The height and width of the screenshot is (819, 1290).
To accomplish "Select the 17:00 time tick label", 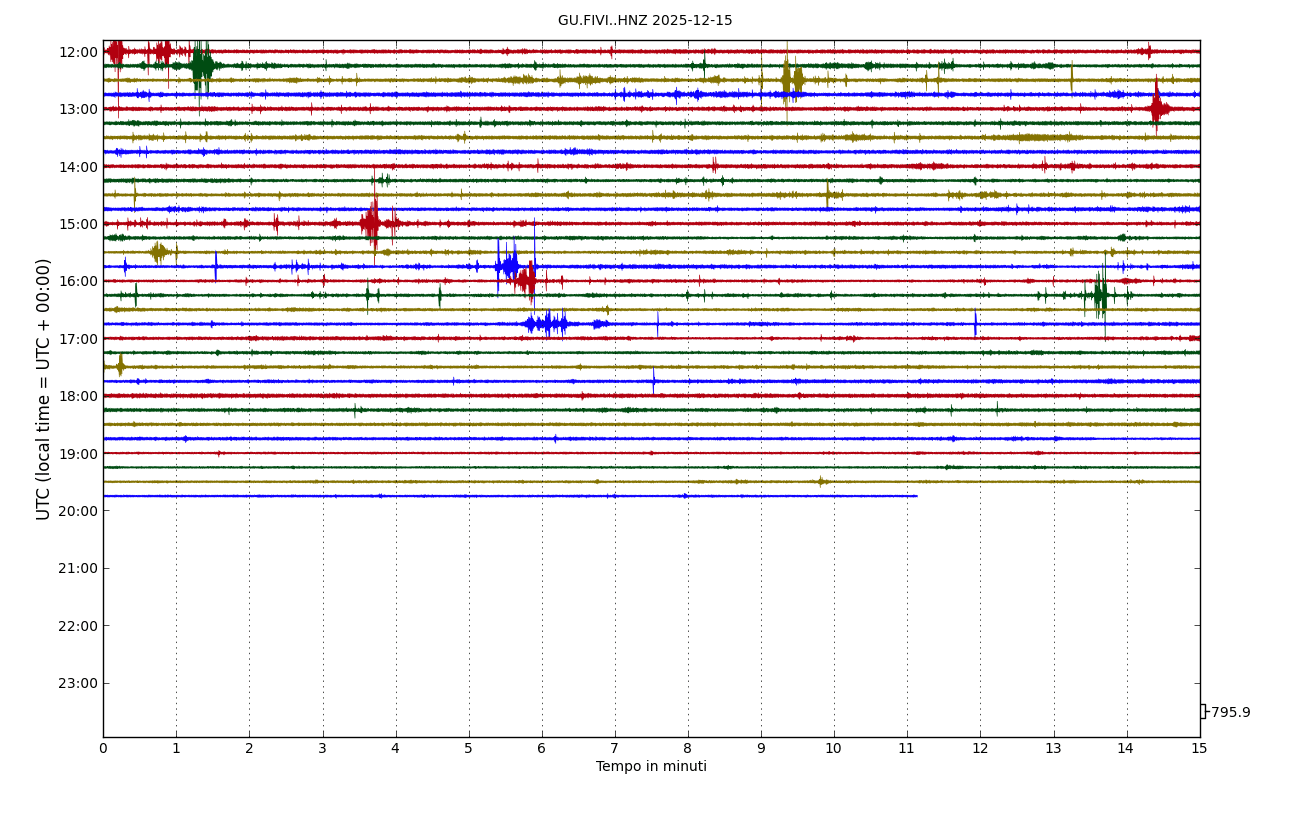I will click(78, 339).
